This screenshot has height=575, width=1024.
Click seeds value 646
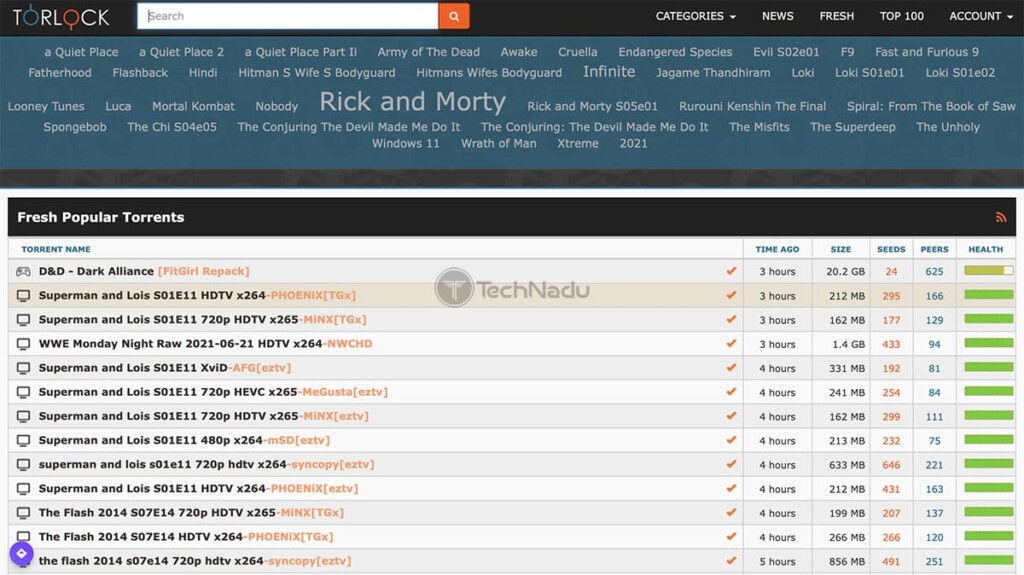(891, 465)
